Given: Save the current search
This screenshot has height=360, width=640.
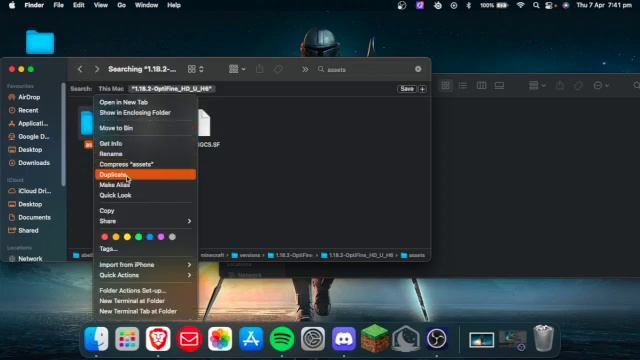Looking at the screenshot, I should pos(407,89).
